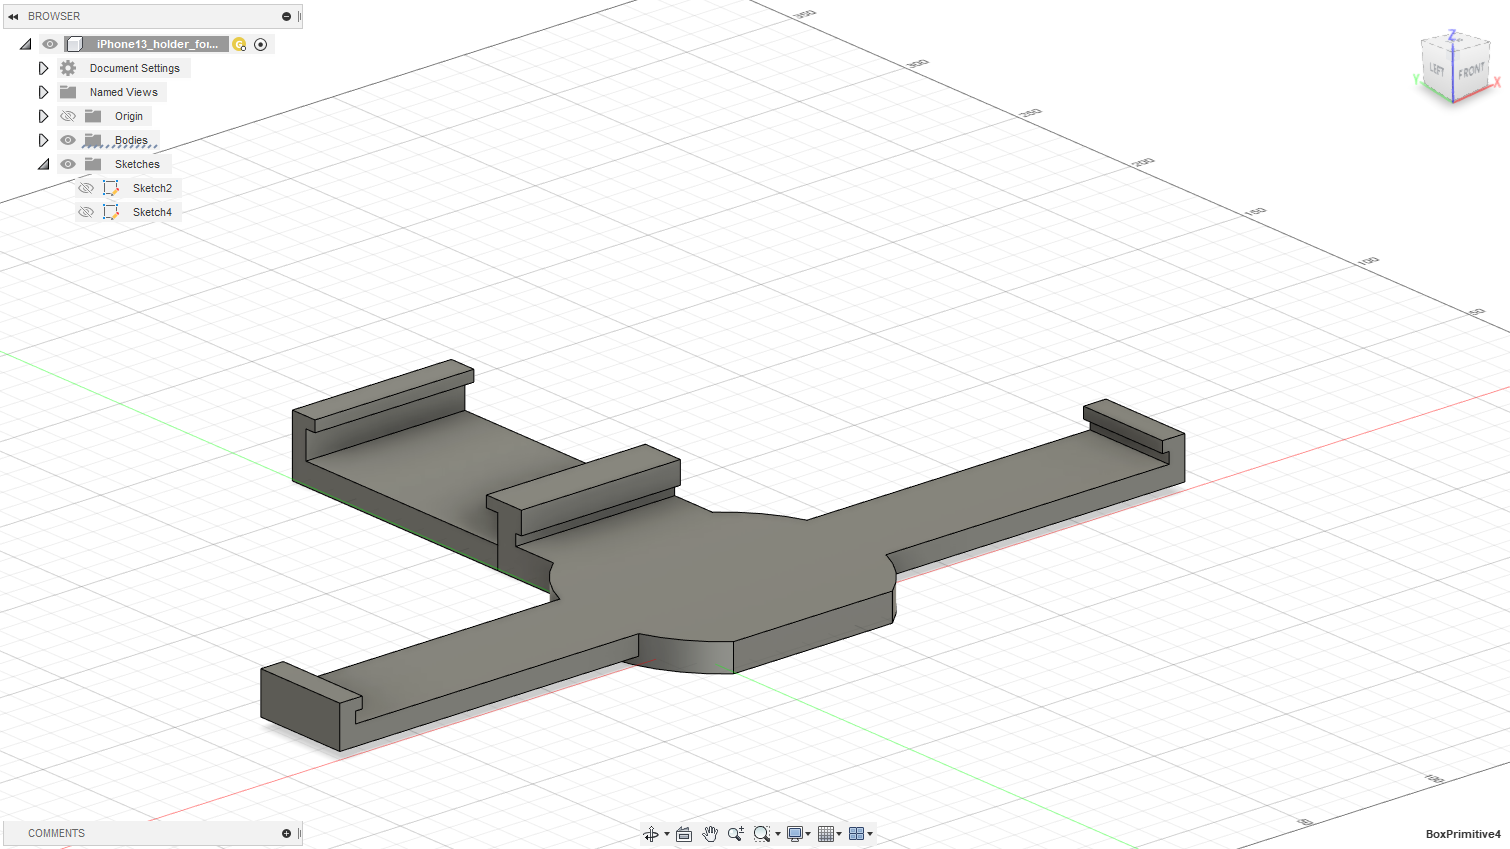1510x849 pixels.
Task: Collapse the Browser panel with double-arrow icon
Action: [13, 17]
